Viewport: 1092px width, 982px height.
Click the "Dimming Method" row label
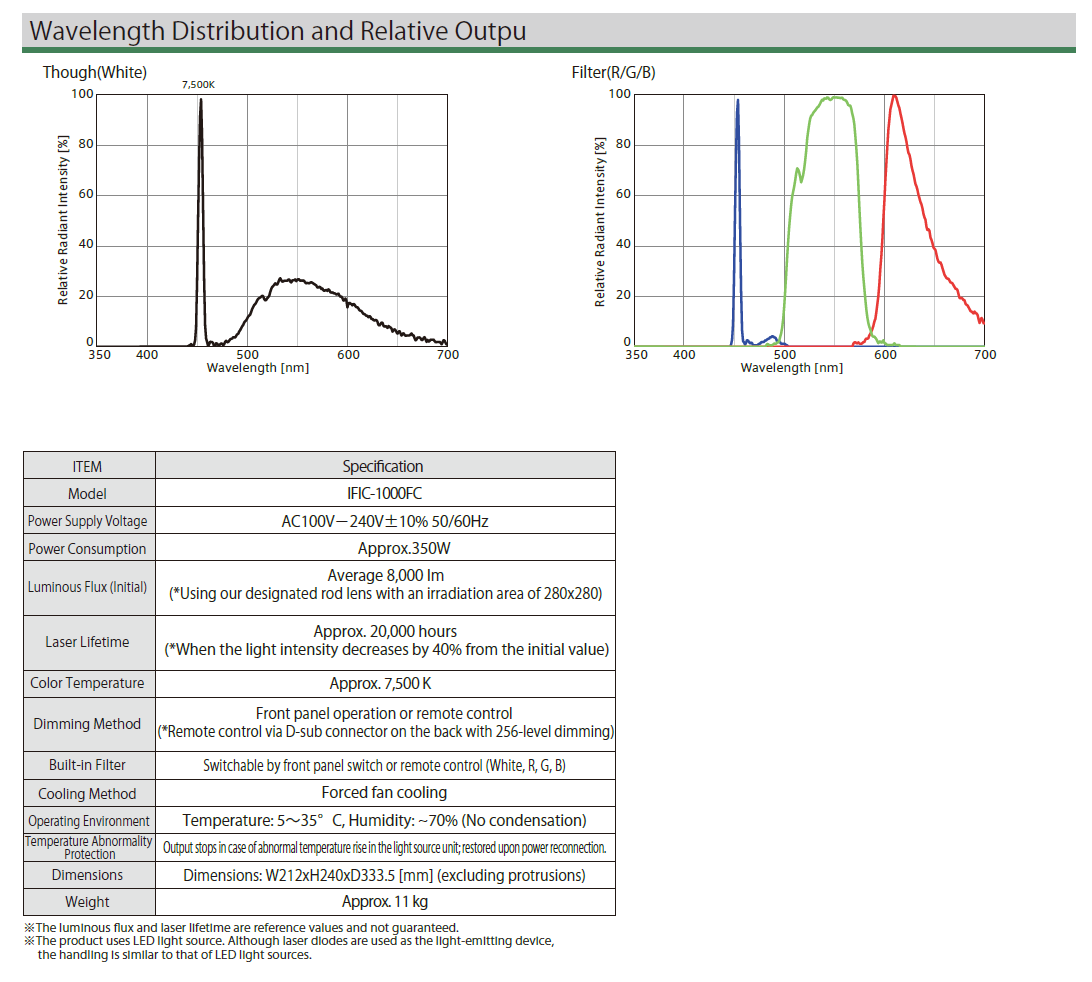88,724
